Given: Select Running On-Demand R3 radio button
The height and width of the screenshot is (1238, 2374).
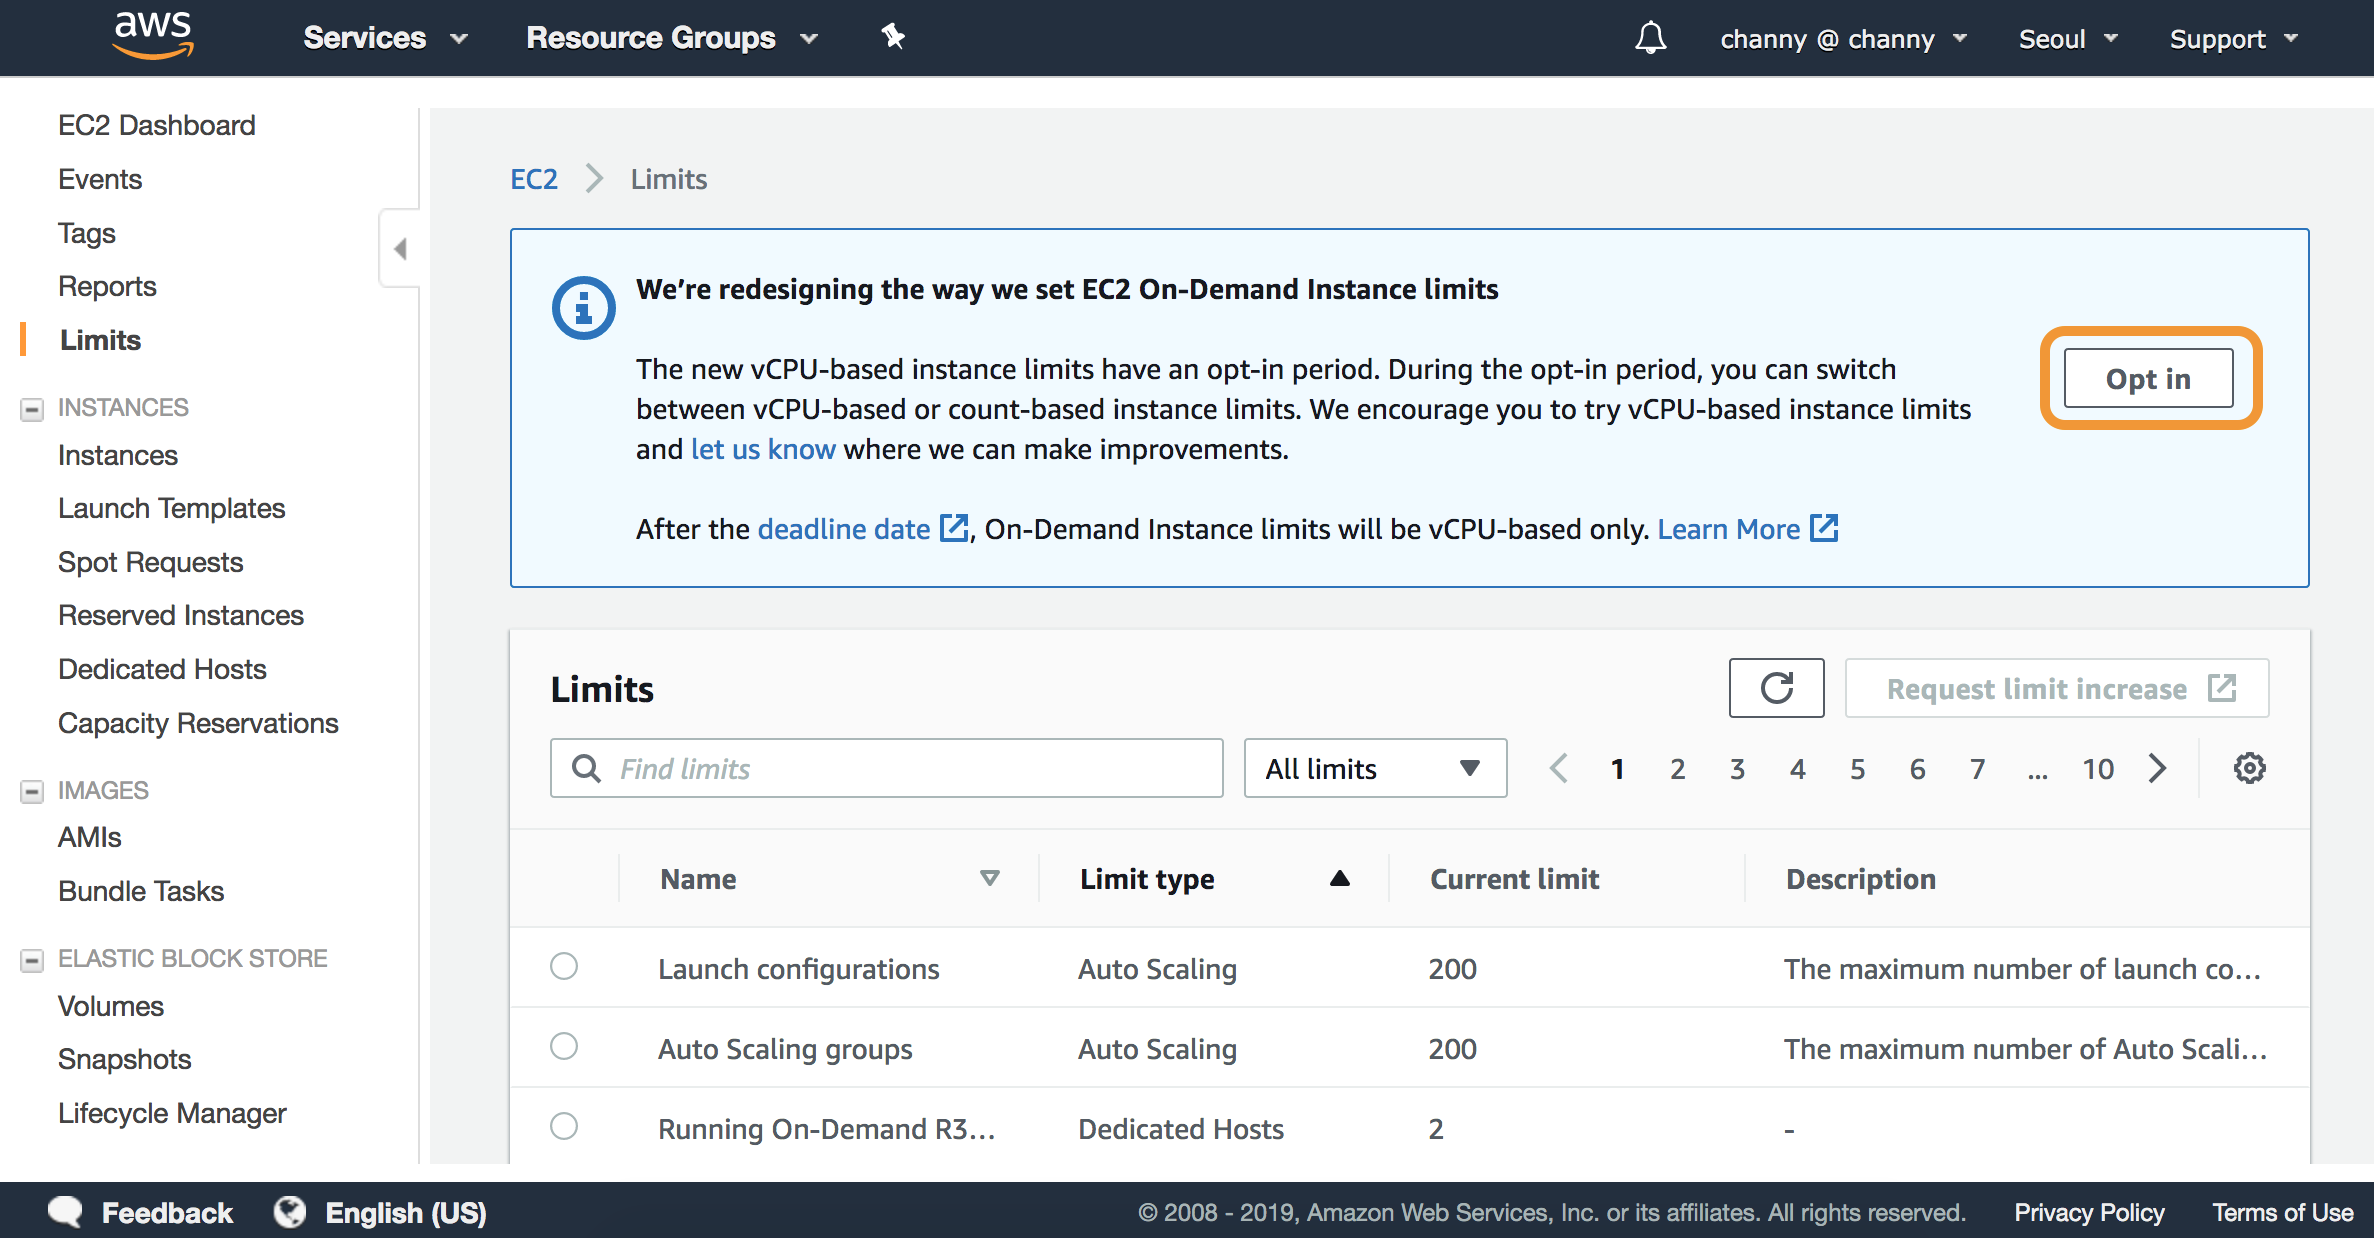Looking at the screenshot, I should coord(564,1126).
